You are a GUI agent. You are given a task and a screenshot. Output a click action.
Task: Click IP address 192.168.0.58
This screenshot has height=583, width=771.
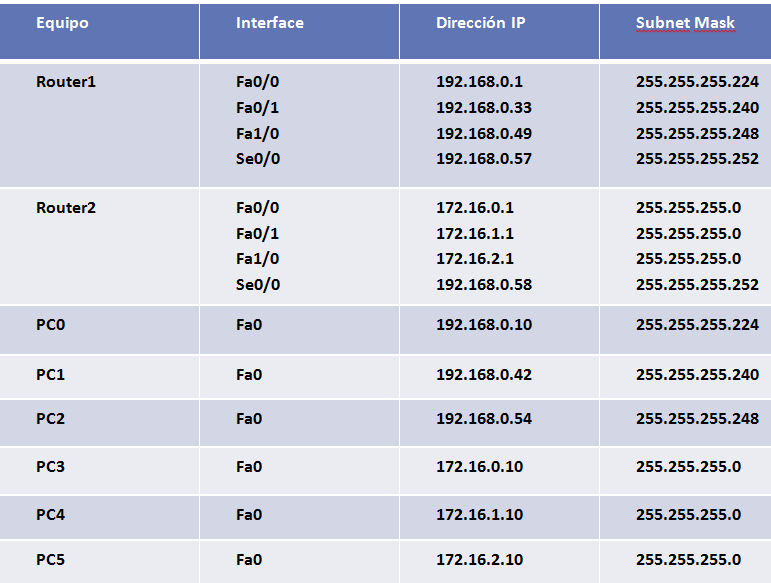click(x=484, y=284)
